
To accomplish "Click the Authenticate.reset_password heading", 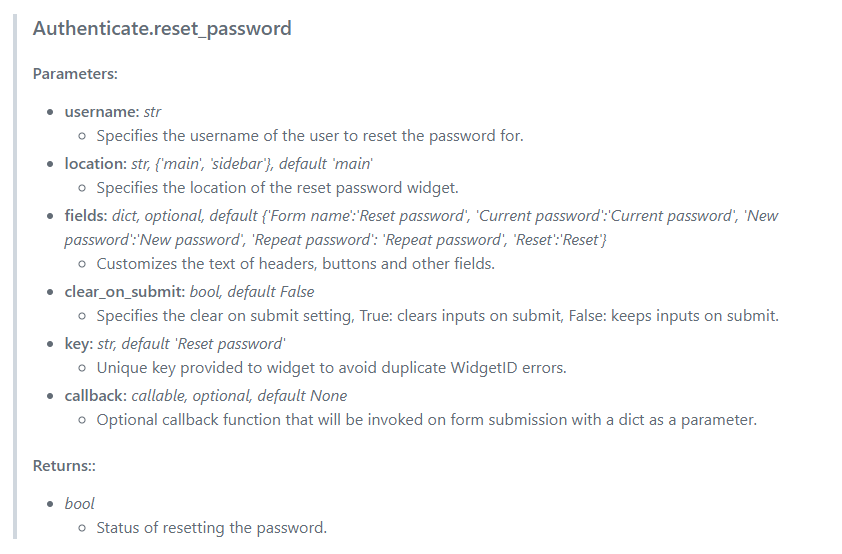I will [162, 28].
